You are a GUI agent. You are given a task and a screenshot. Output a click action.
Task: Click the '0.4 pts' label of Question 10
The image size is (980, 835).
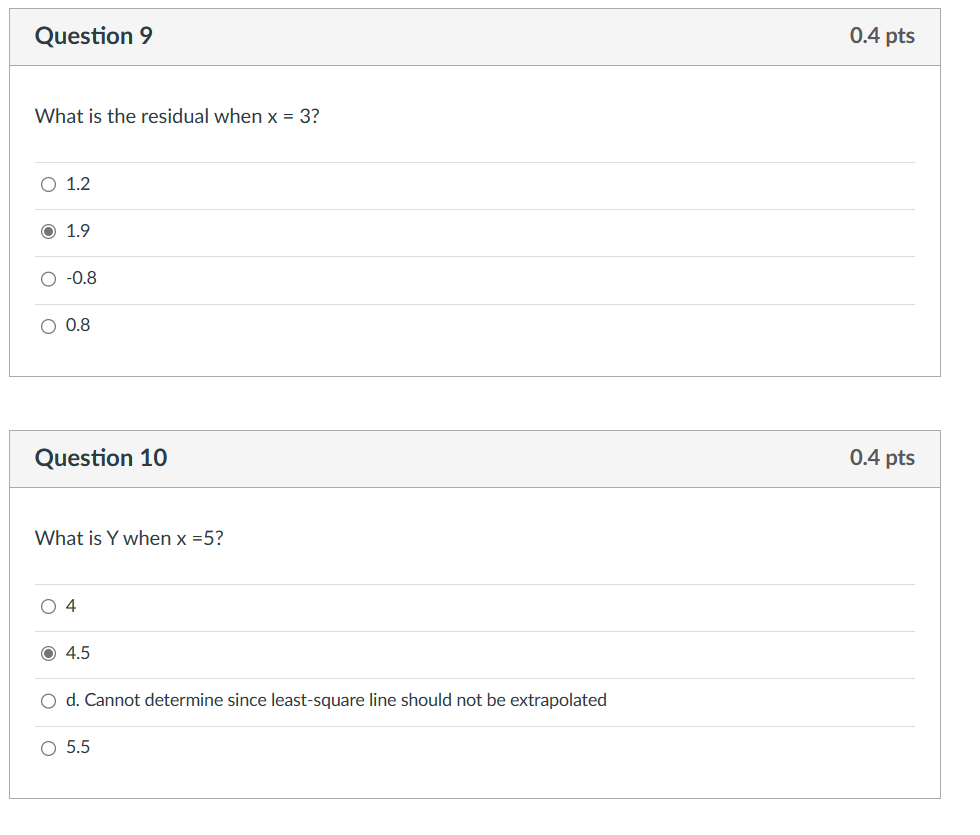pyautogui.click(x=882, y=458)
